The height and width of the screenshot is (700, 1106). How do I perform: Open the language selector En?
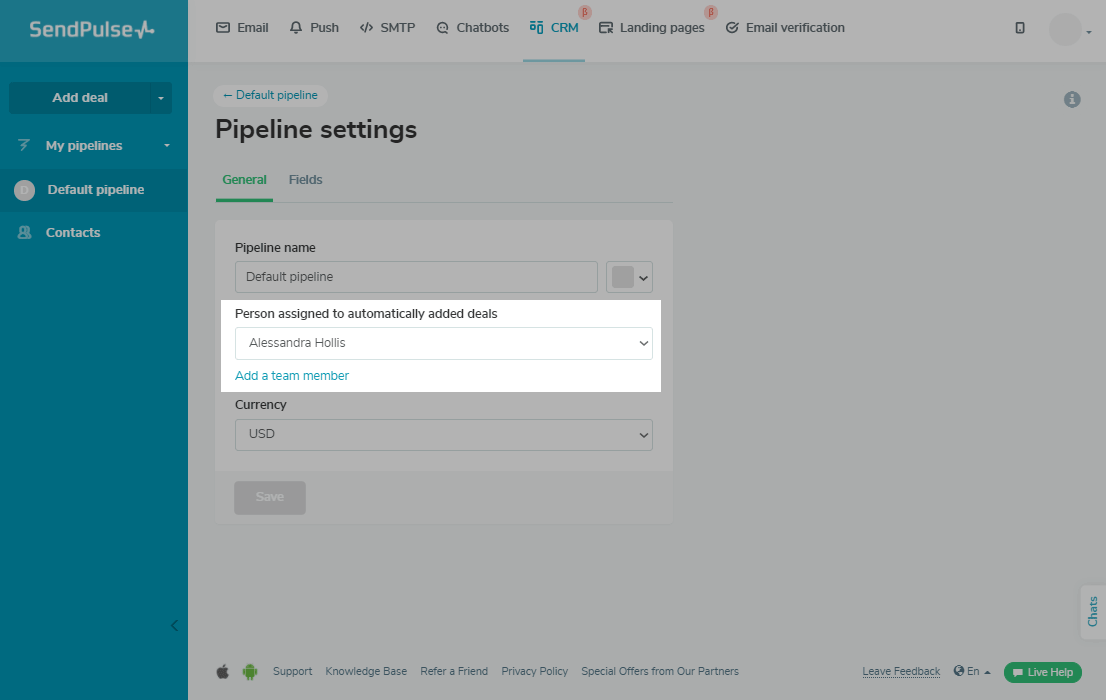[972, 672]
